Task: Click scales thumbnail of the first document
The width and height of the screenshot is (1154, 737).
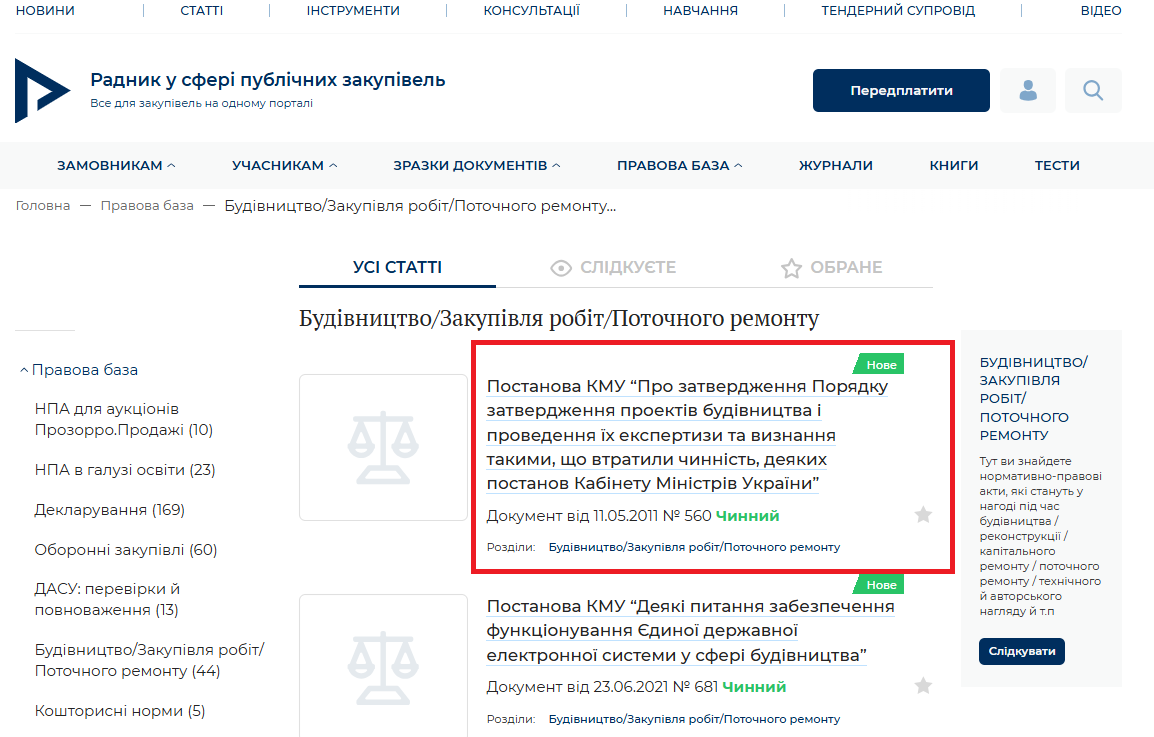Action: [x=383, y=447]
